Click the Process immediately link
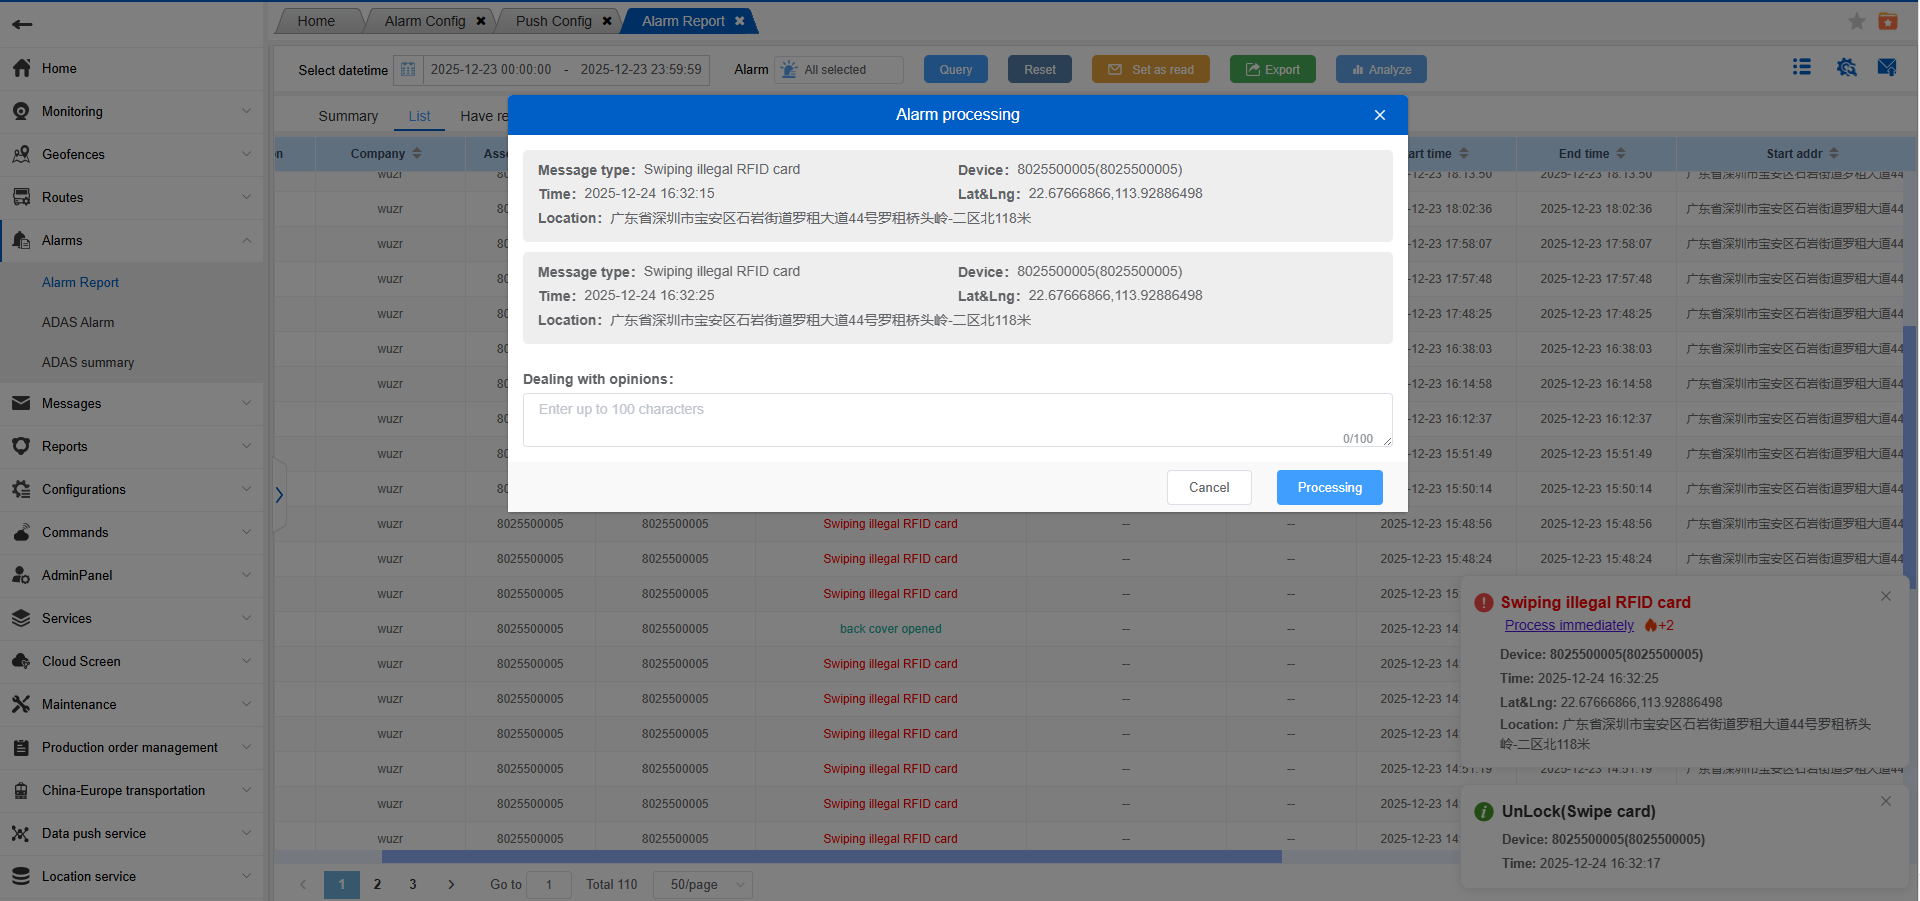Viewport: 1920px width, 901px height. tap(1569, 625)
